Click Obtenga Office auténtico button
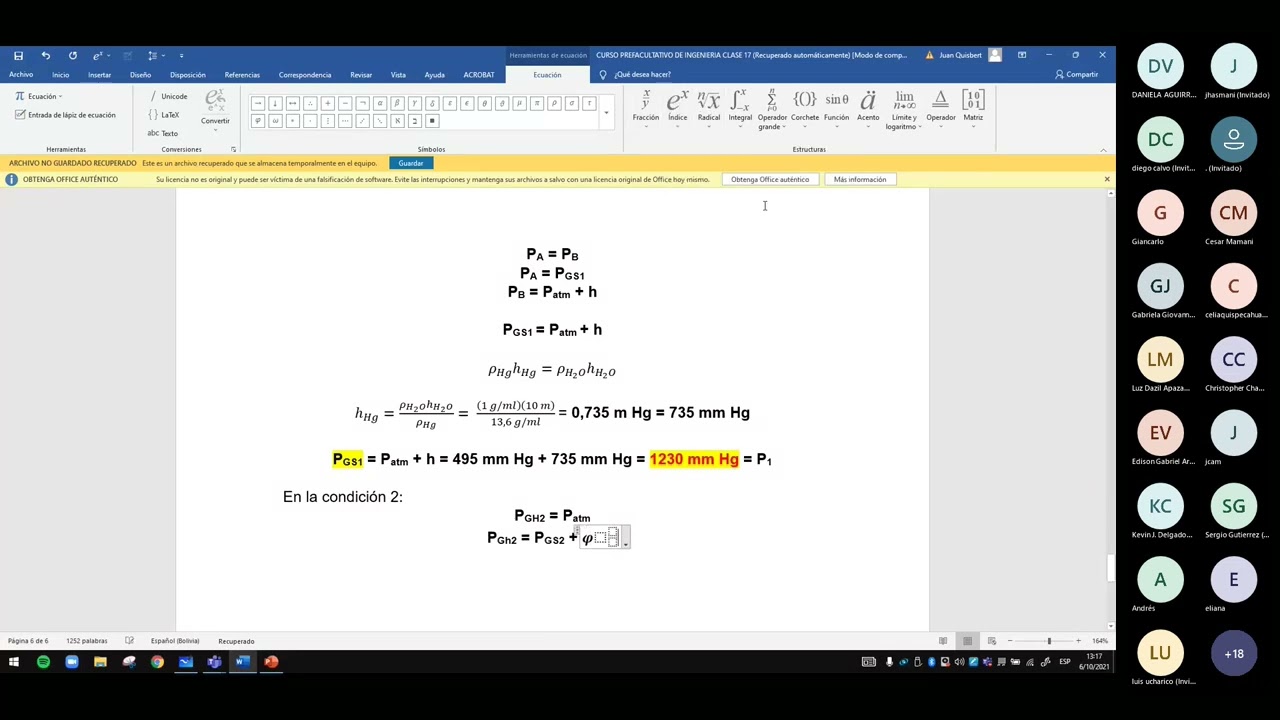Screen dimensions: 1280x720 tap(770, 179)
